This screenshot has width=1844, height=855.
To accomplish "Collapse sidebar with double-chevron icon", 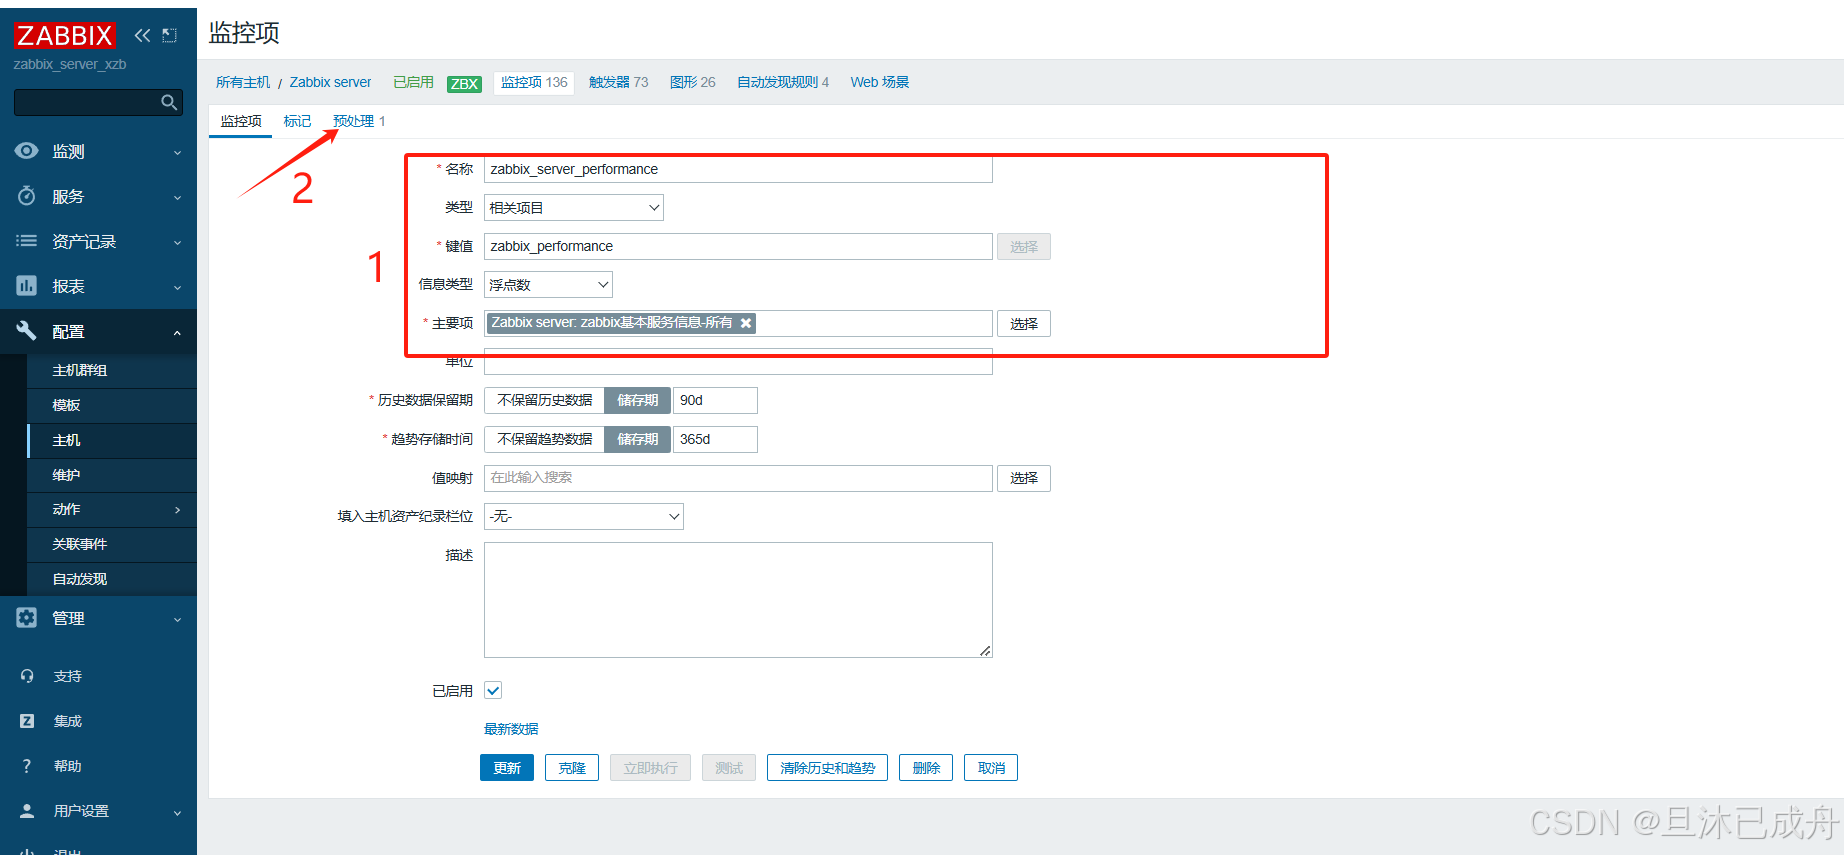I will [x=142, y=35].
